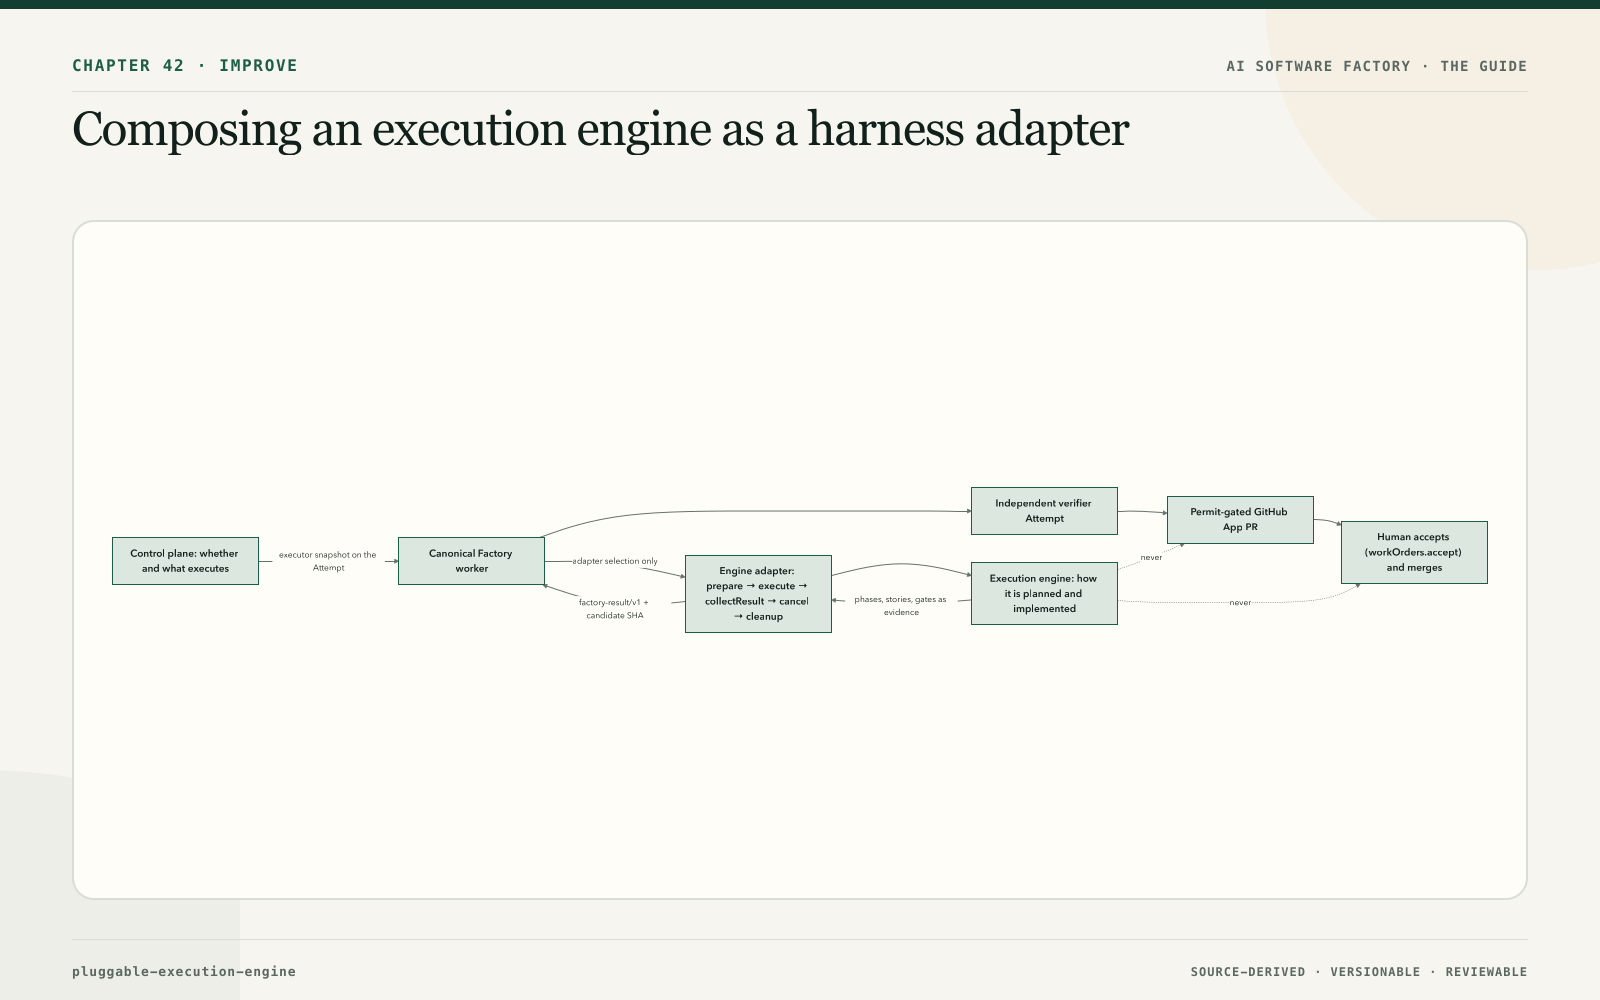This screenshot has height=1000, width=1600.
Task: Click the 'Execution engine: how it is planned' node
Action: (1044, 593)
